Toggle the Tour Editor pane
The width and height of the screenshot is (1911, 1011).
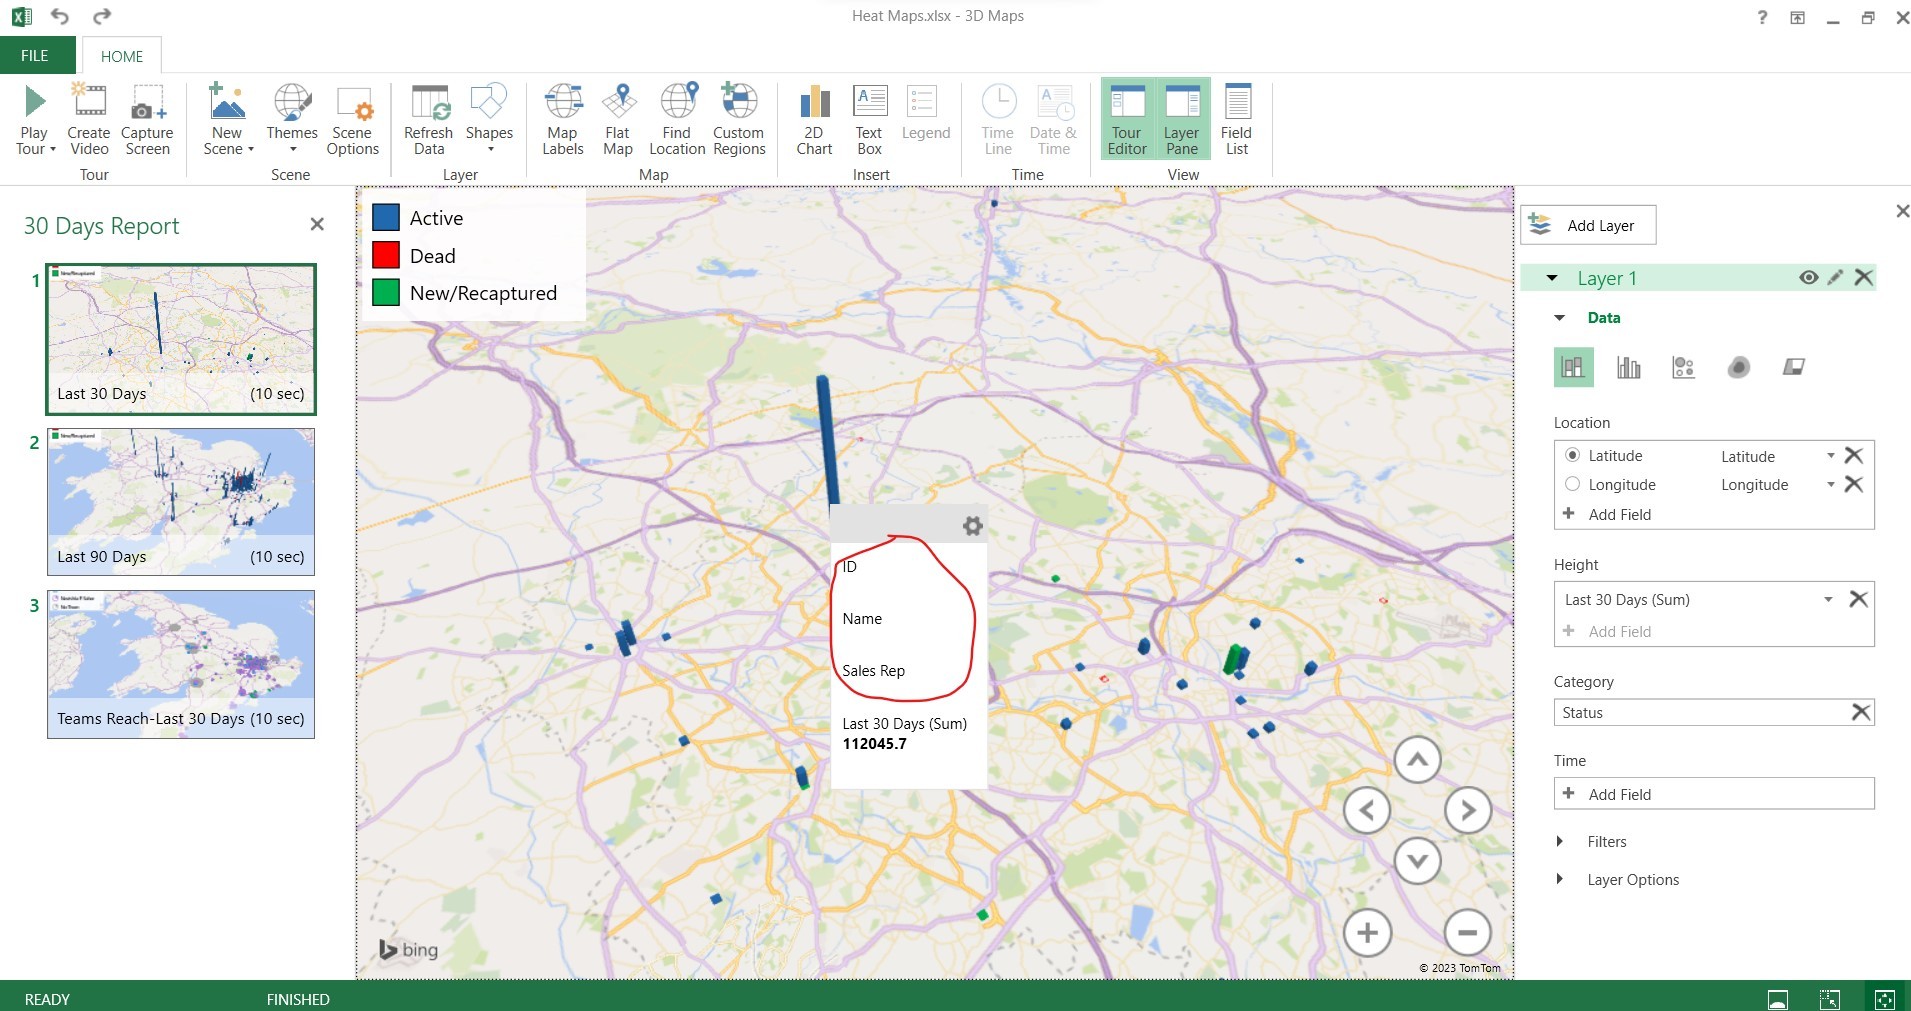pyautogui.click(x=1127, y=120)
